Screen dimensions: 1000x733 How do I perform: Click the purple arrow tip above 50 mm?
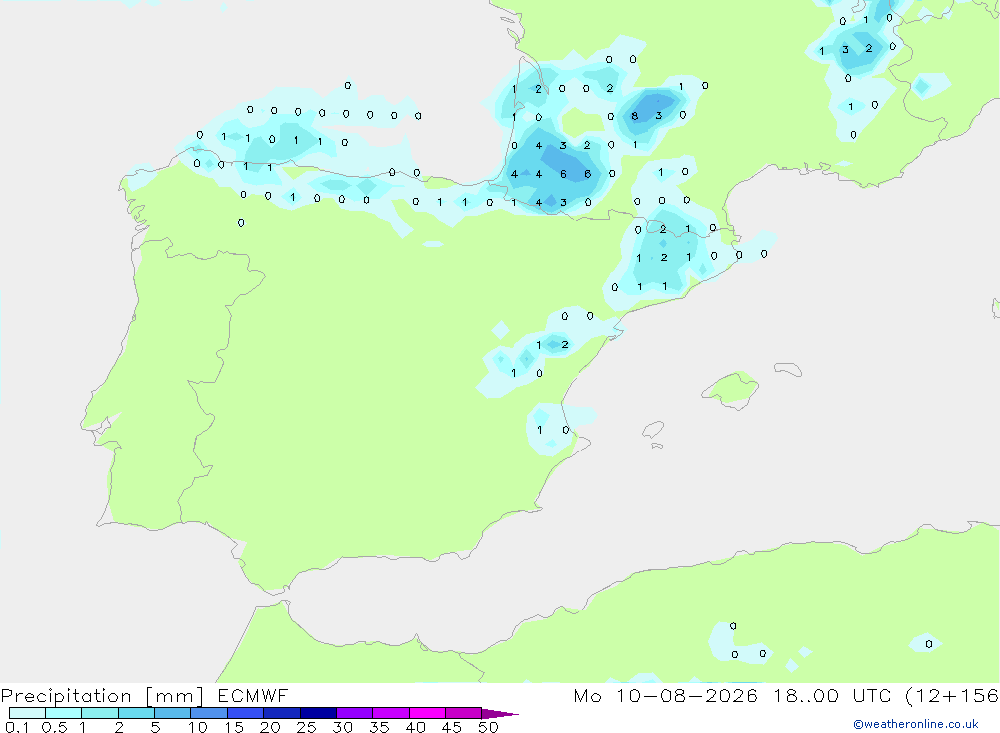pyautogui.click(x=500, y=713)
